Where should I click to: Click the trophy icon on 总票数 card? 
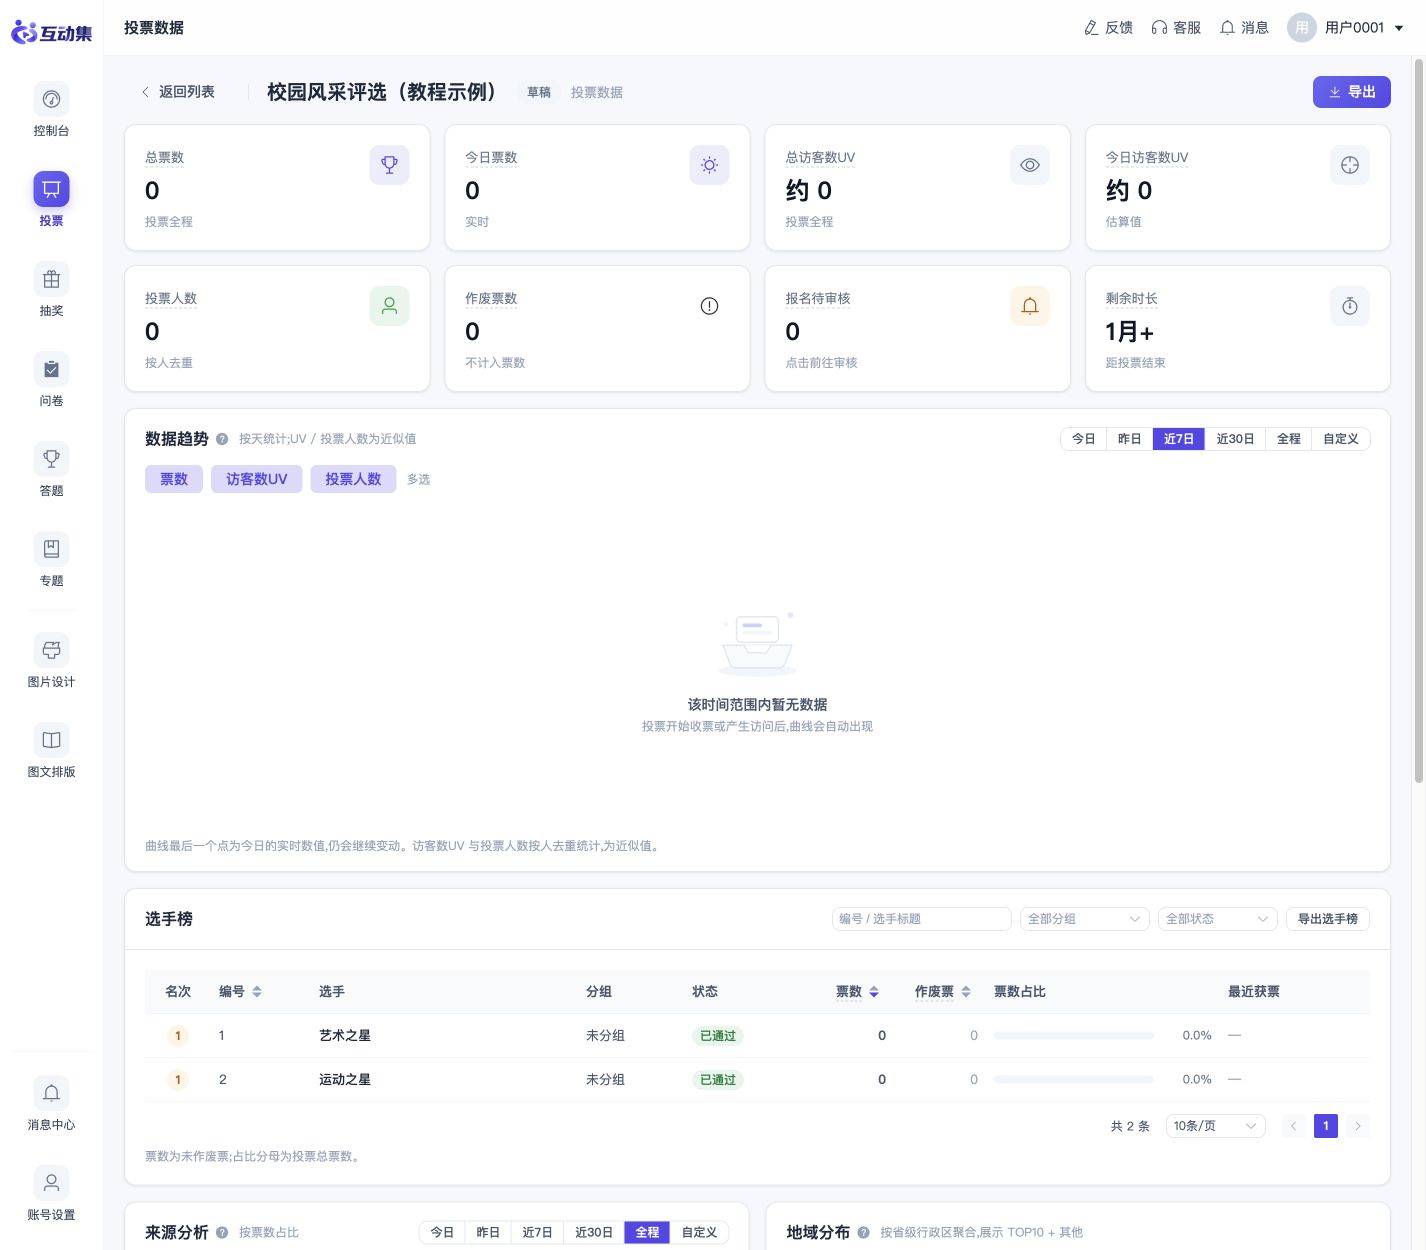(x=389, y=165)
